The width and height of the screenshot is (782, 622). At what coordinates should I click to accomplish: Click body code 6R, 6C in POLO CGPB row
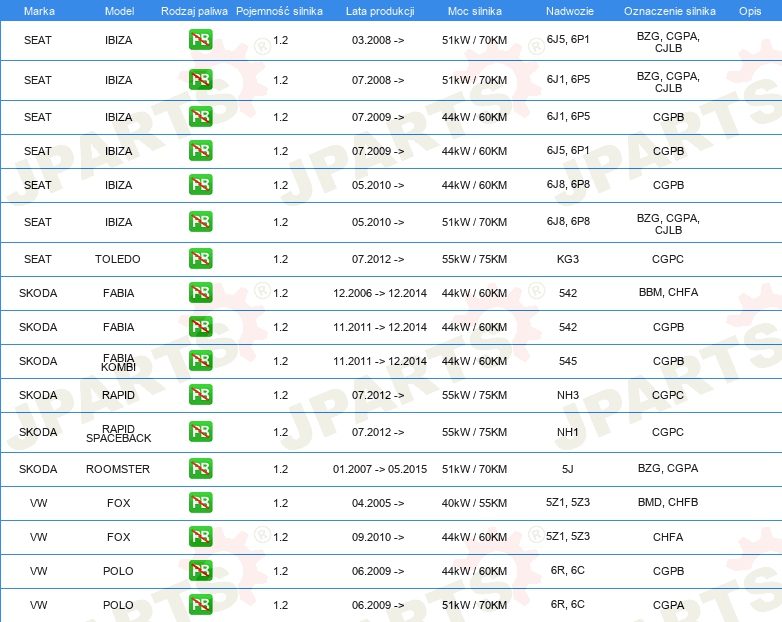pos(568,570)
